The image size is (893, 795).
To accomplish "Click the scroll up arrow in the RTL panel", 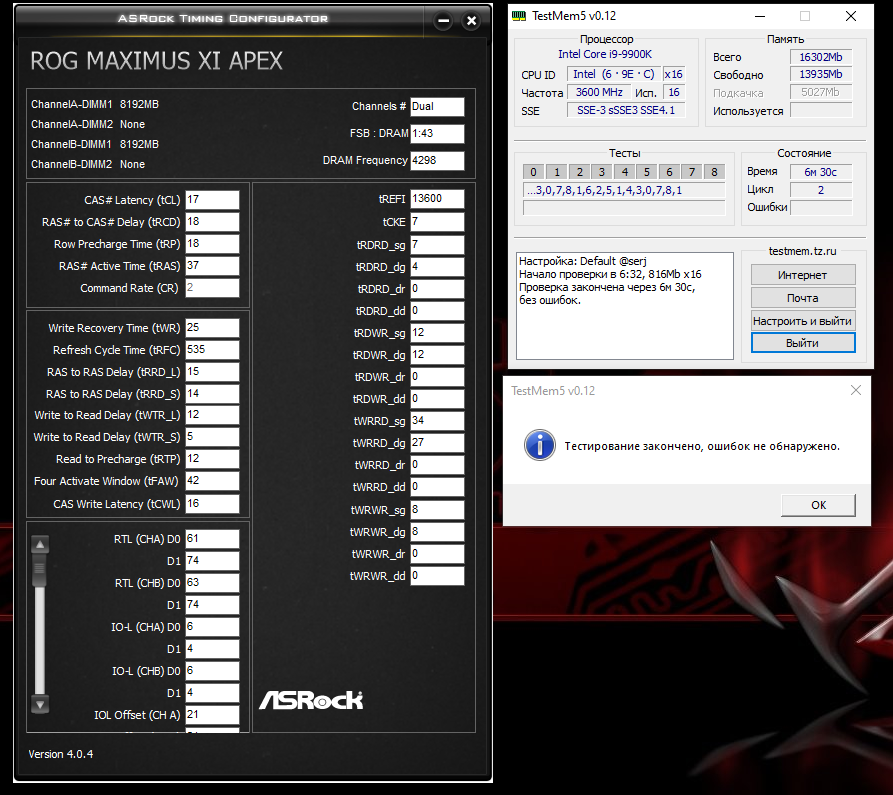I will [40, 544].
